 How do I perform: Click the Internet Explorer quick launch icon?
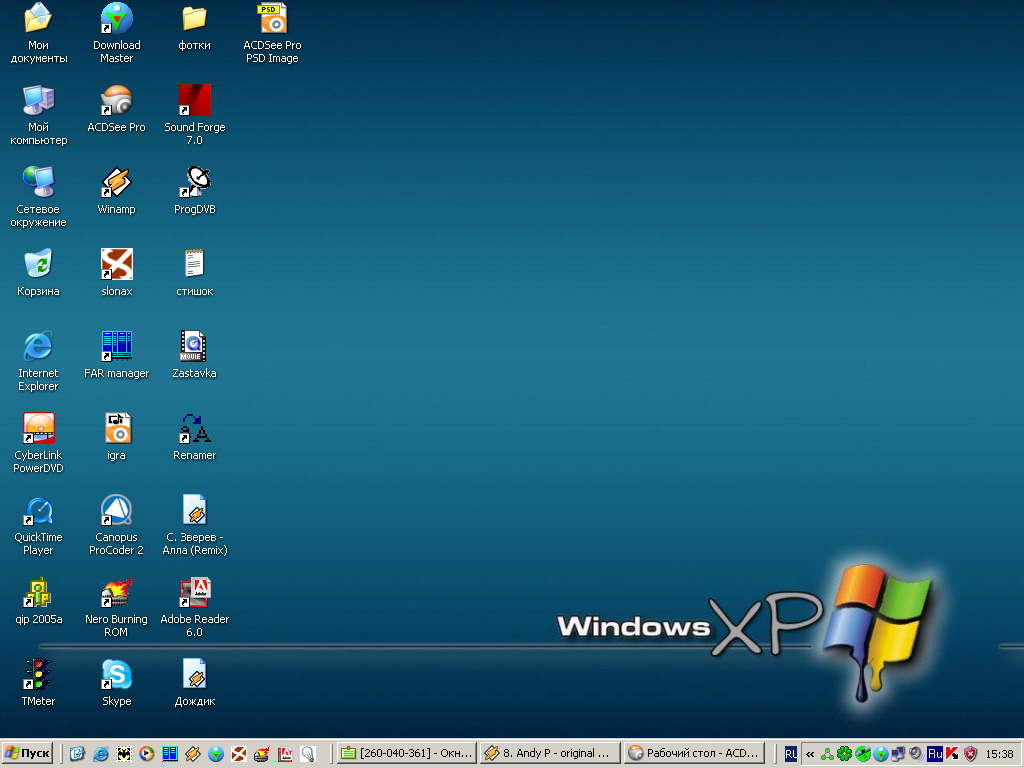[x=100, y=754]
